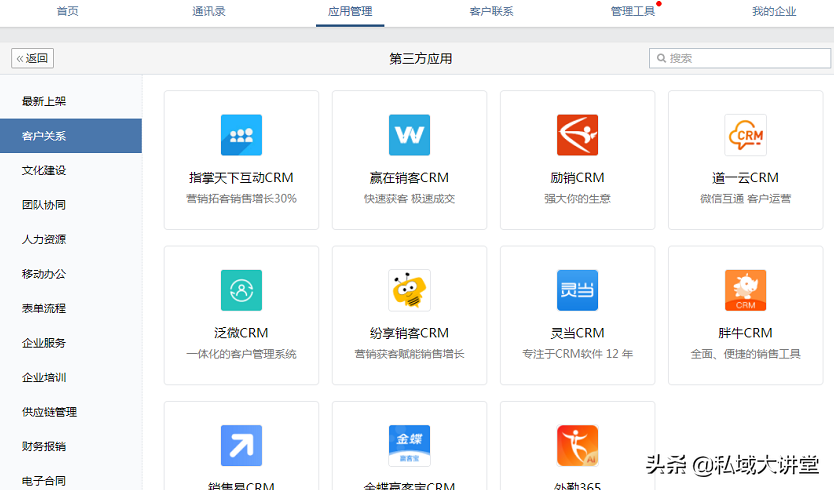
Task: Click the 返回 back button
Action: 32,59
